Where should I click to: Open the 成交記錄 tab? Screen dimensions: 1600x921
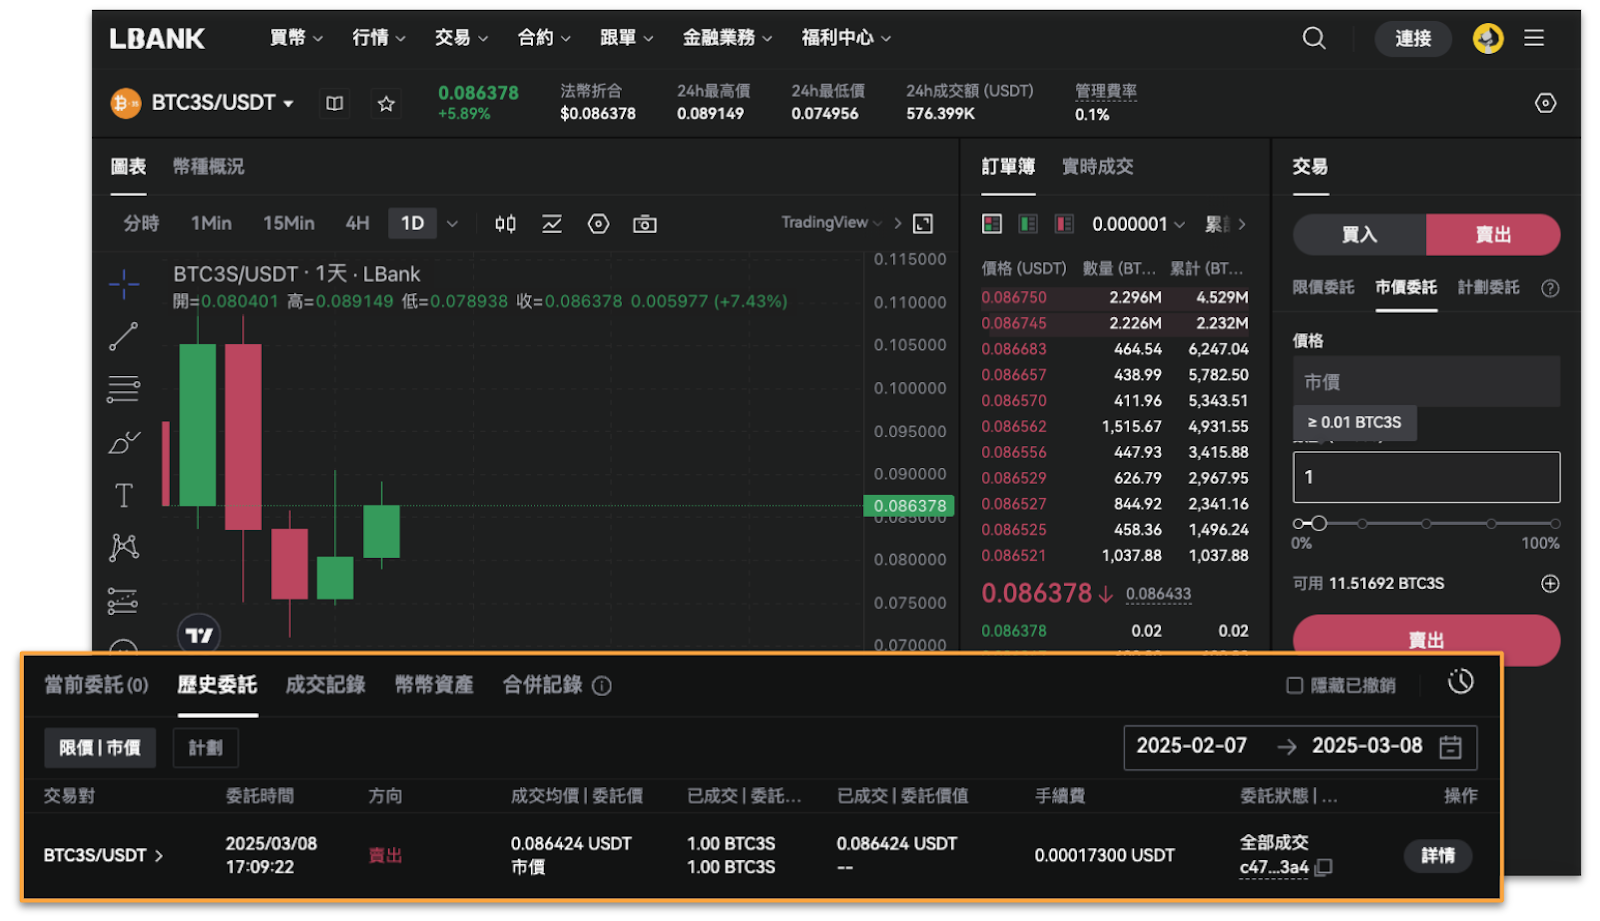(325, 685)
